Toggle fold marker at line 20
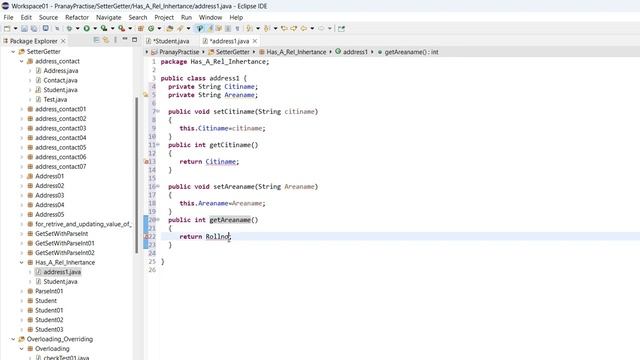Image resolution: width=640 pixels, height=360 pixels. [158, 220]
